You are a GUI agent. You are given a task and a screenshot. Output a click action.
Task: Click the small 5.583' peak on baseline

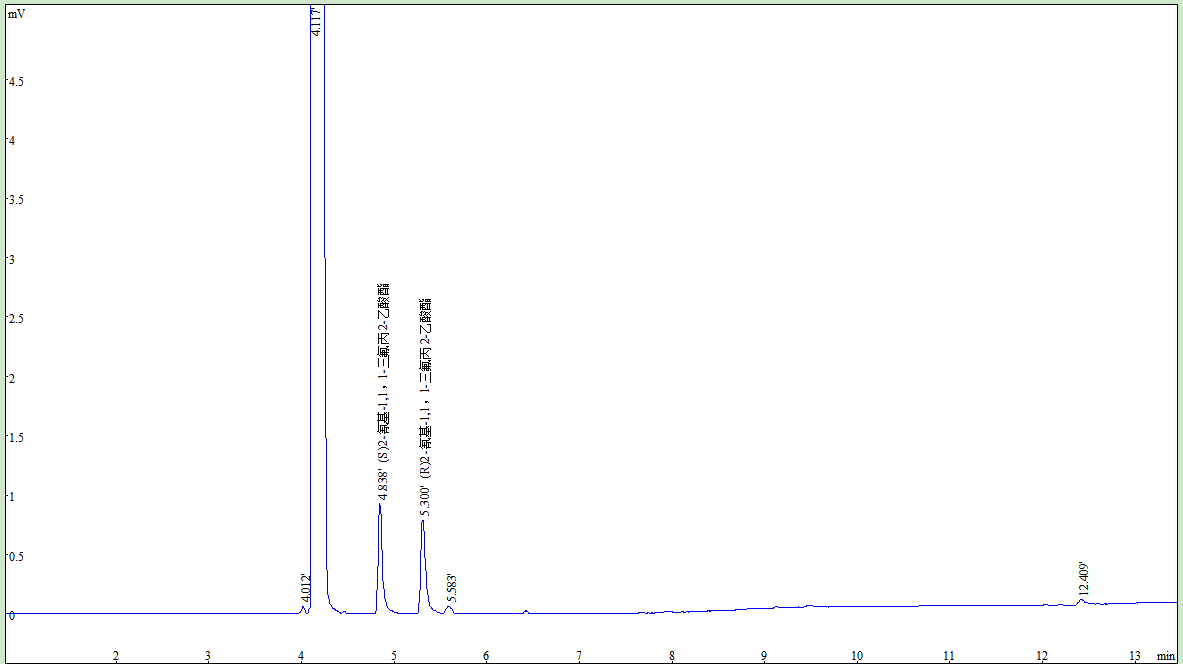450,608
